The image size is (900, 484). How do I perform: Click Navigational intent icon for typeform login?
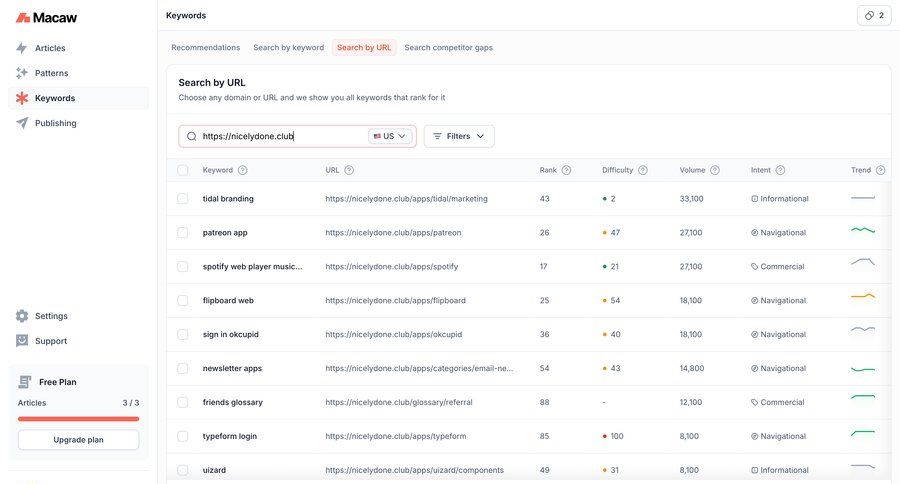754,436
